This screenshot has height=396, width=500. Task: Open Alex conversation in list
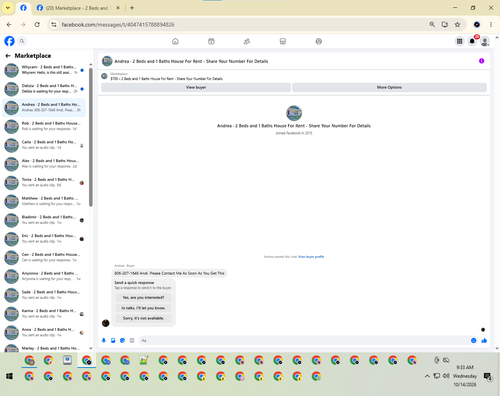(44, 164)
